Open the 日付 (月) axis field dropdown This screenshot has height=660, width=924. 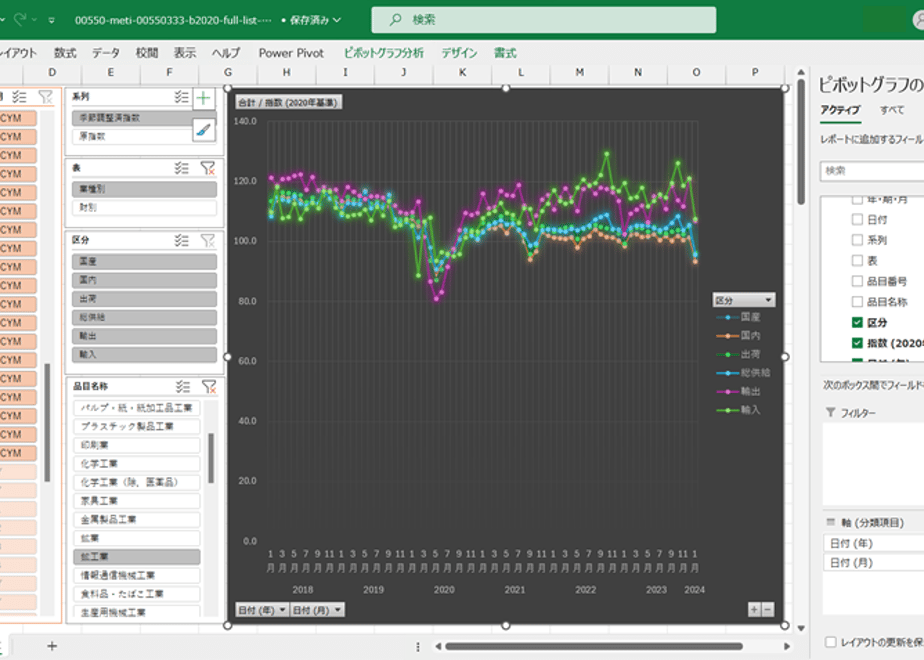click(x=338, y=610)
